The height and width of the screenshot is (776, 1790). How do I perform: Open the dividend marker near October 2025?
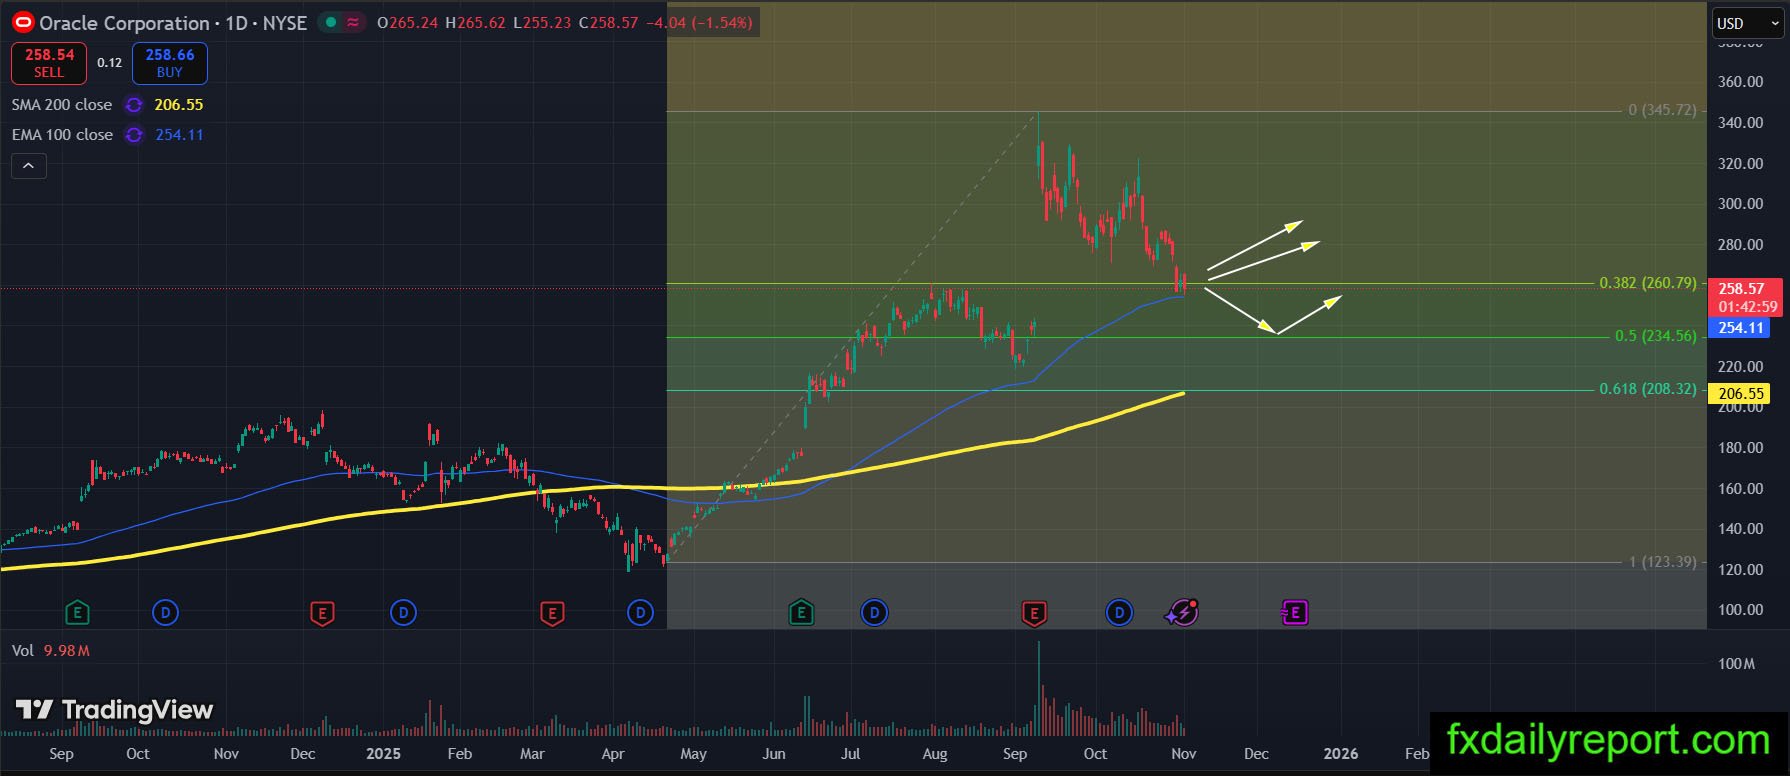coord(1119,612)
